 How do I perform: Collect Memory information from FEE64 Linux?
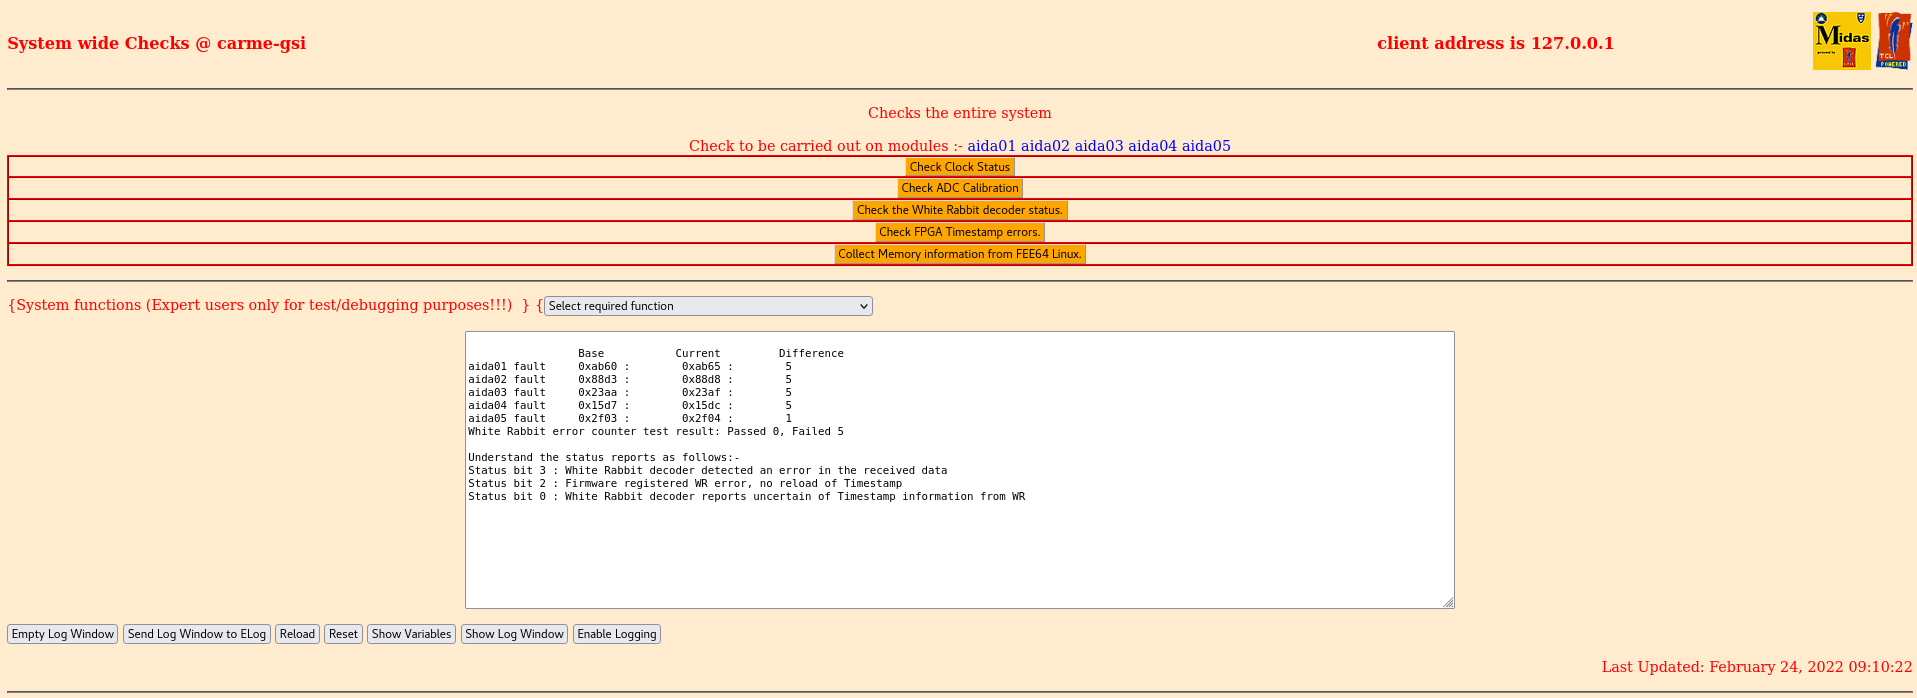959,254
